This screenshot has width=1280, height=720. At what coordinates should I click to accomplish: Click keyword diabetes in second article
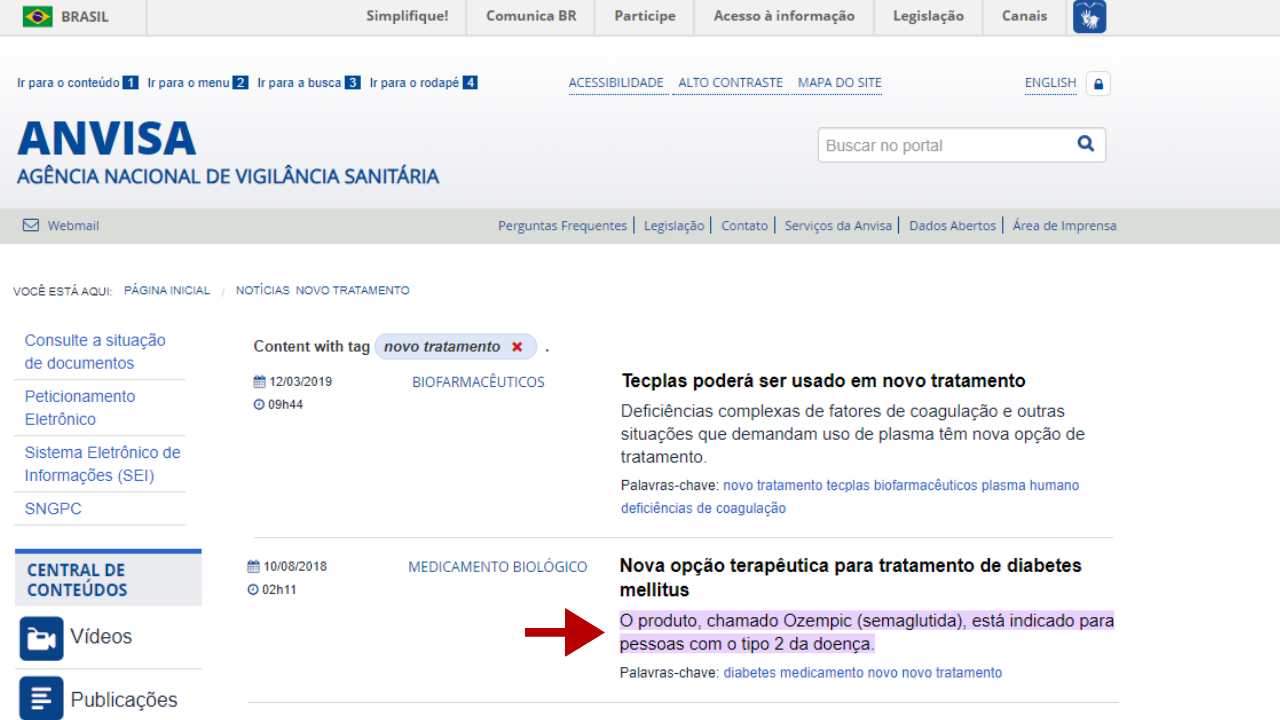pos(750,673)
